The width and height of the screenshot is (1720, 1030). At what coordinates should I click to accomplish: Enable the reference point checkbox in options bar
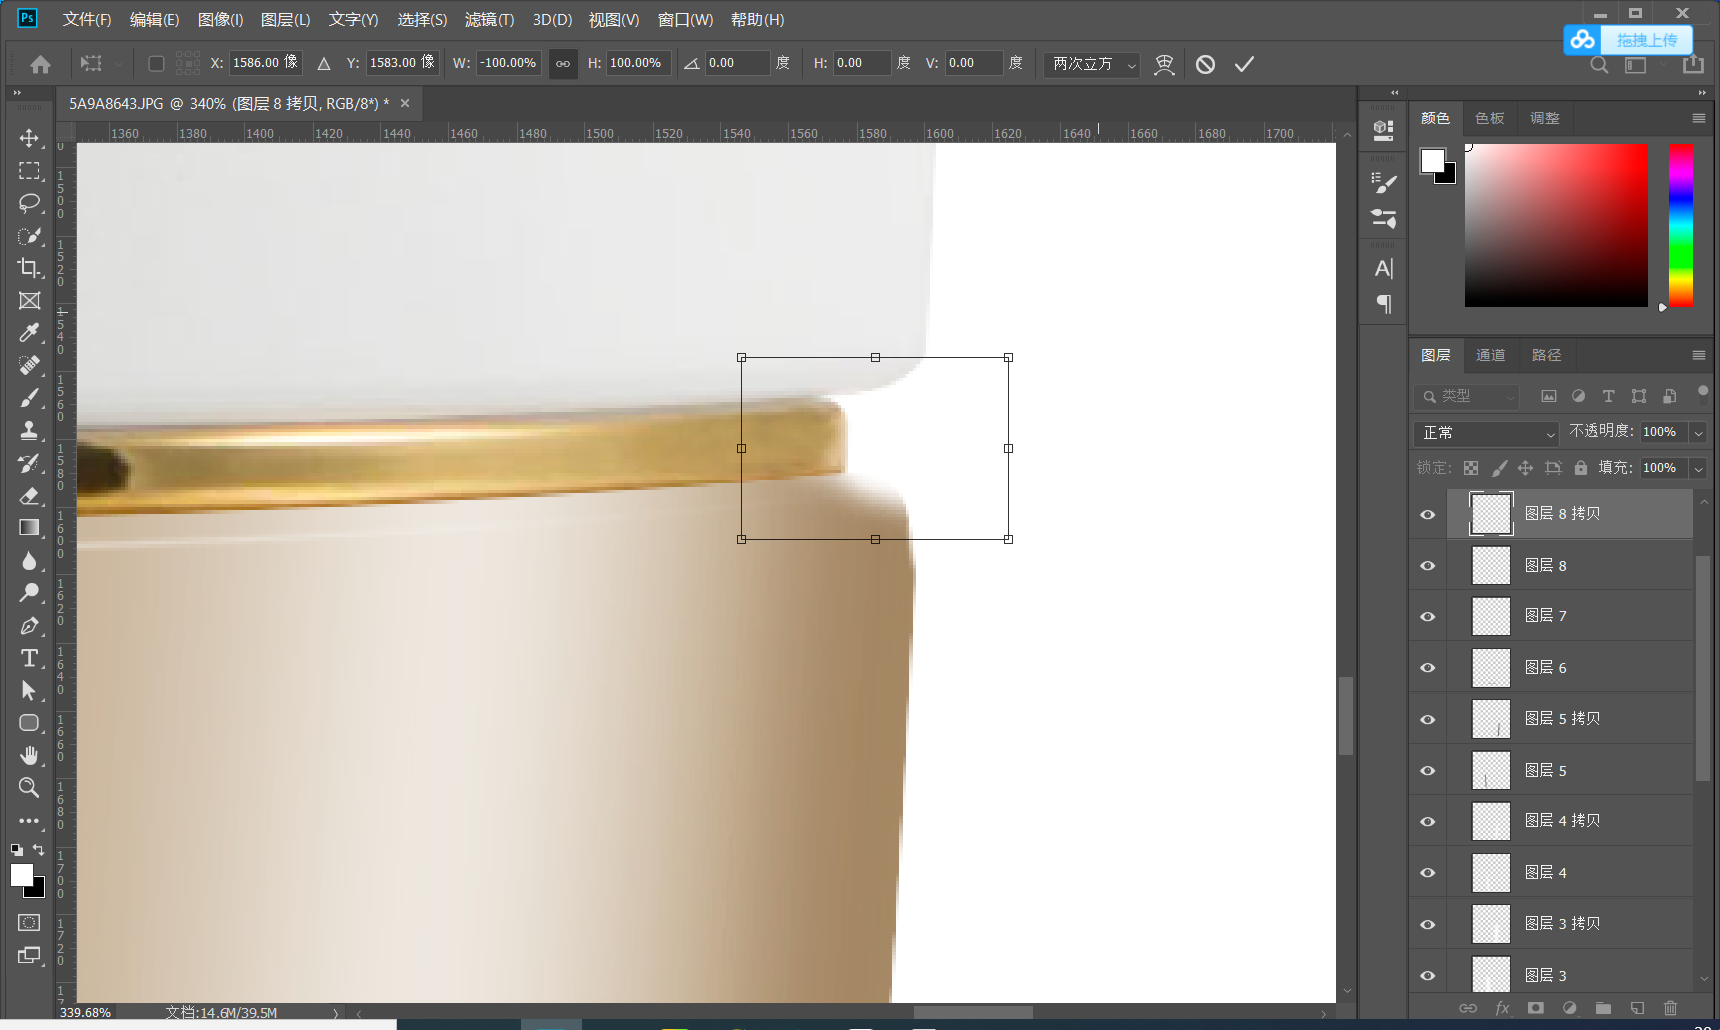click(156, 63)
